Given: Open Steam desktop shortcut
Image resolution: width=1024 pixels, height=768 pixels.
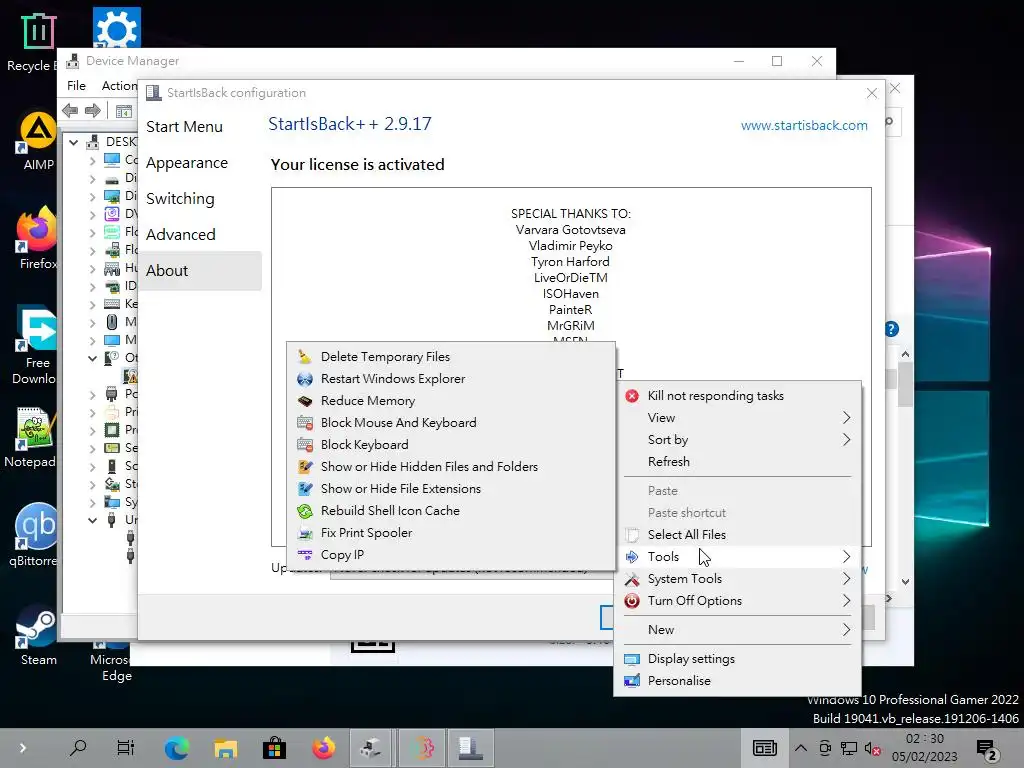Looking at the screenshot, I should (38, 635).
